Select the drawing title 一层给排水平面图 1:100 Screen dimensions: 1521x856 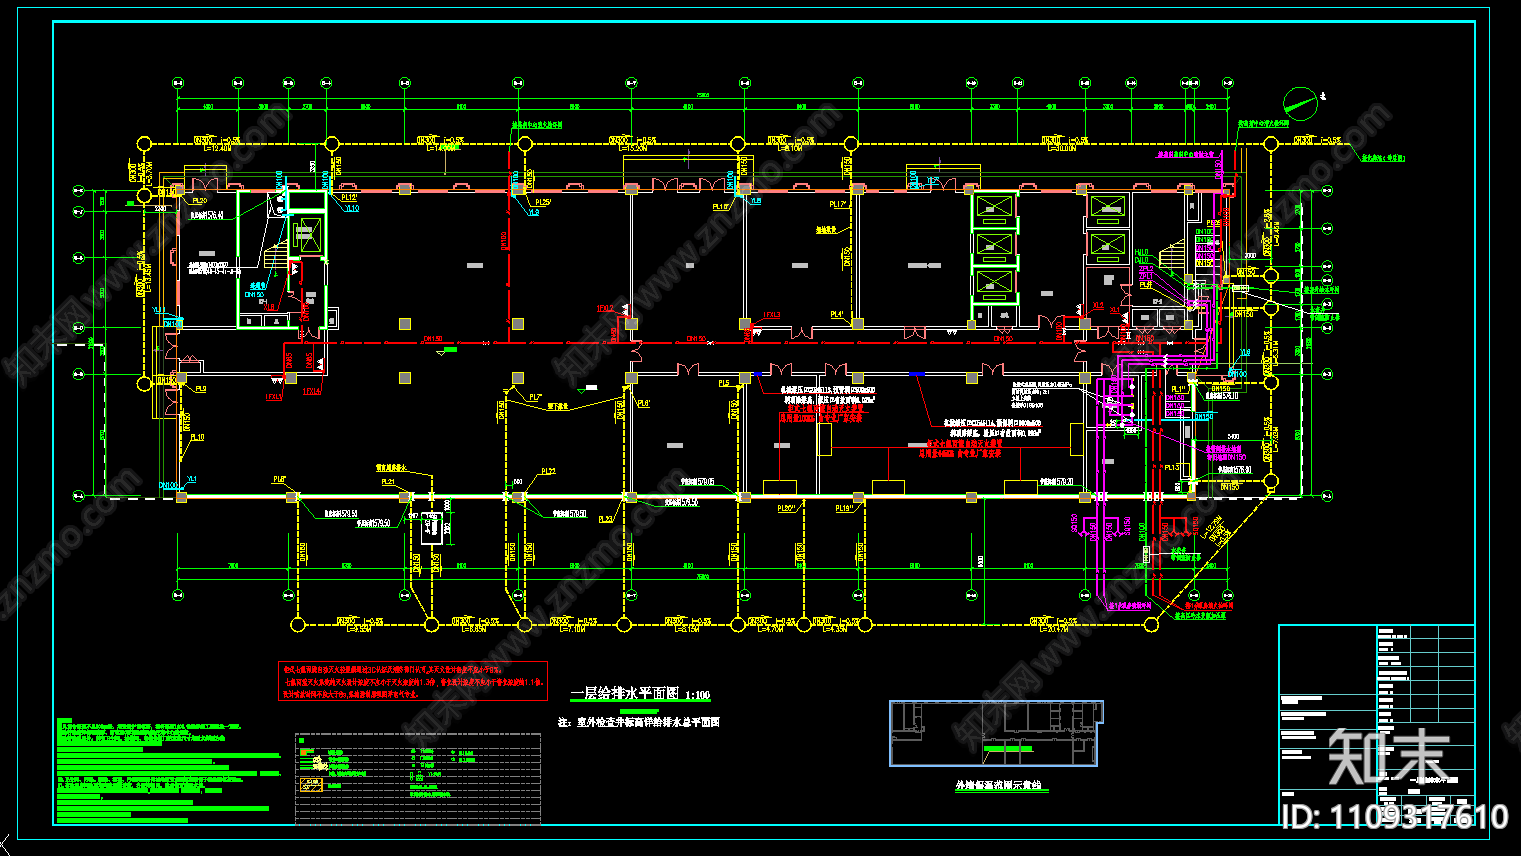pos(640,693)
